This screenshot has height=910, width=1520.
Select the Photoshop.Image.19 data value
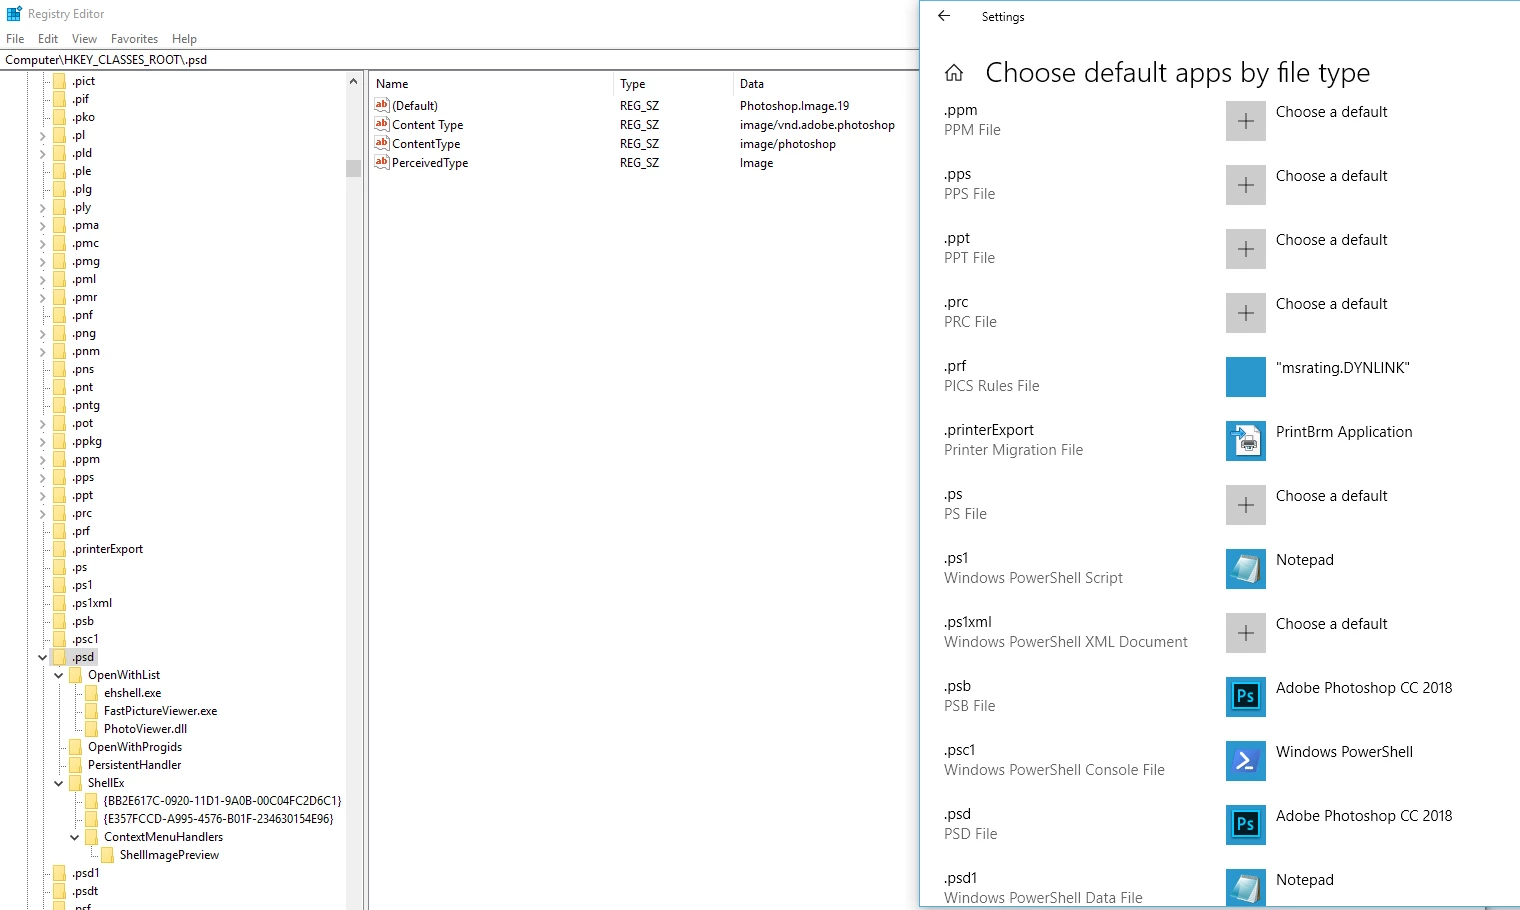tap(794, 105)
